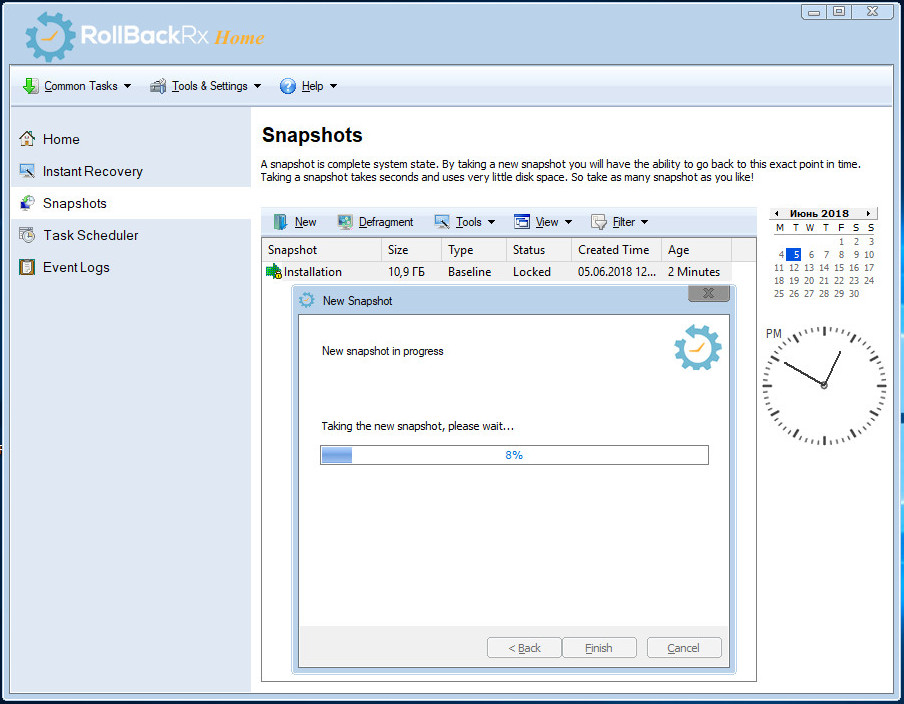904x704 pixels.
Task: Click the Event Logs notebook icon
Action: pyautogui.click(x=27, y=267)
